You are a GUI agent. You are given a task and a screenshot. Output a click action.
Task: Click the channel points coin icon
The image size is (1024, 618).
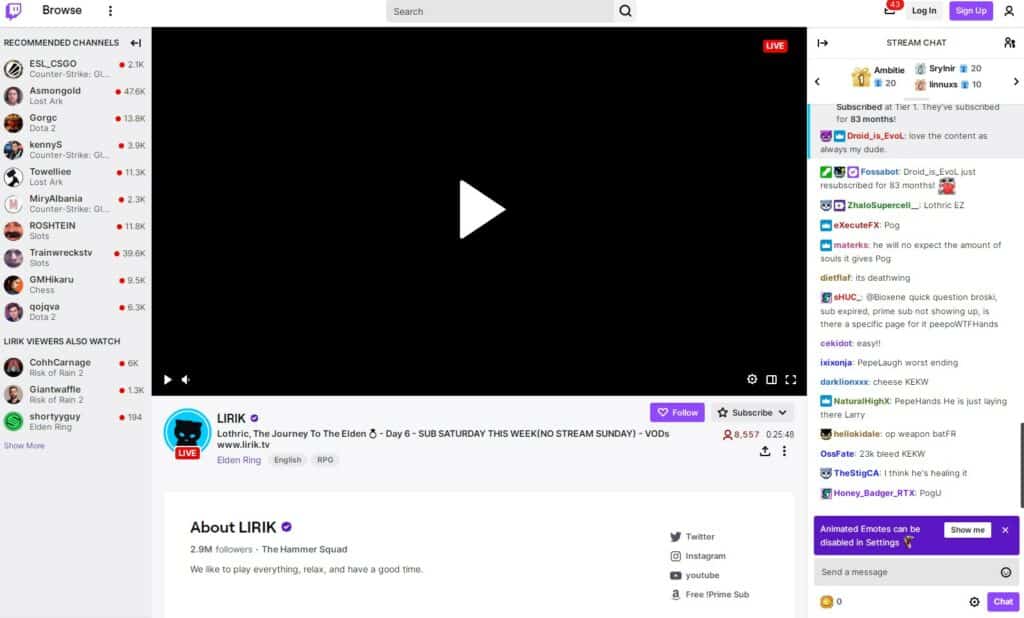point(826,602)
